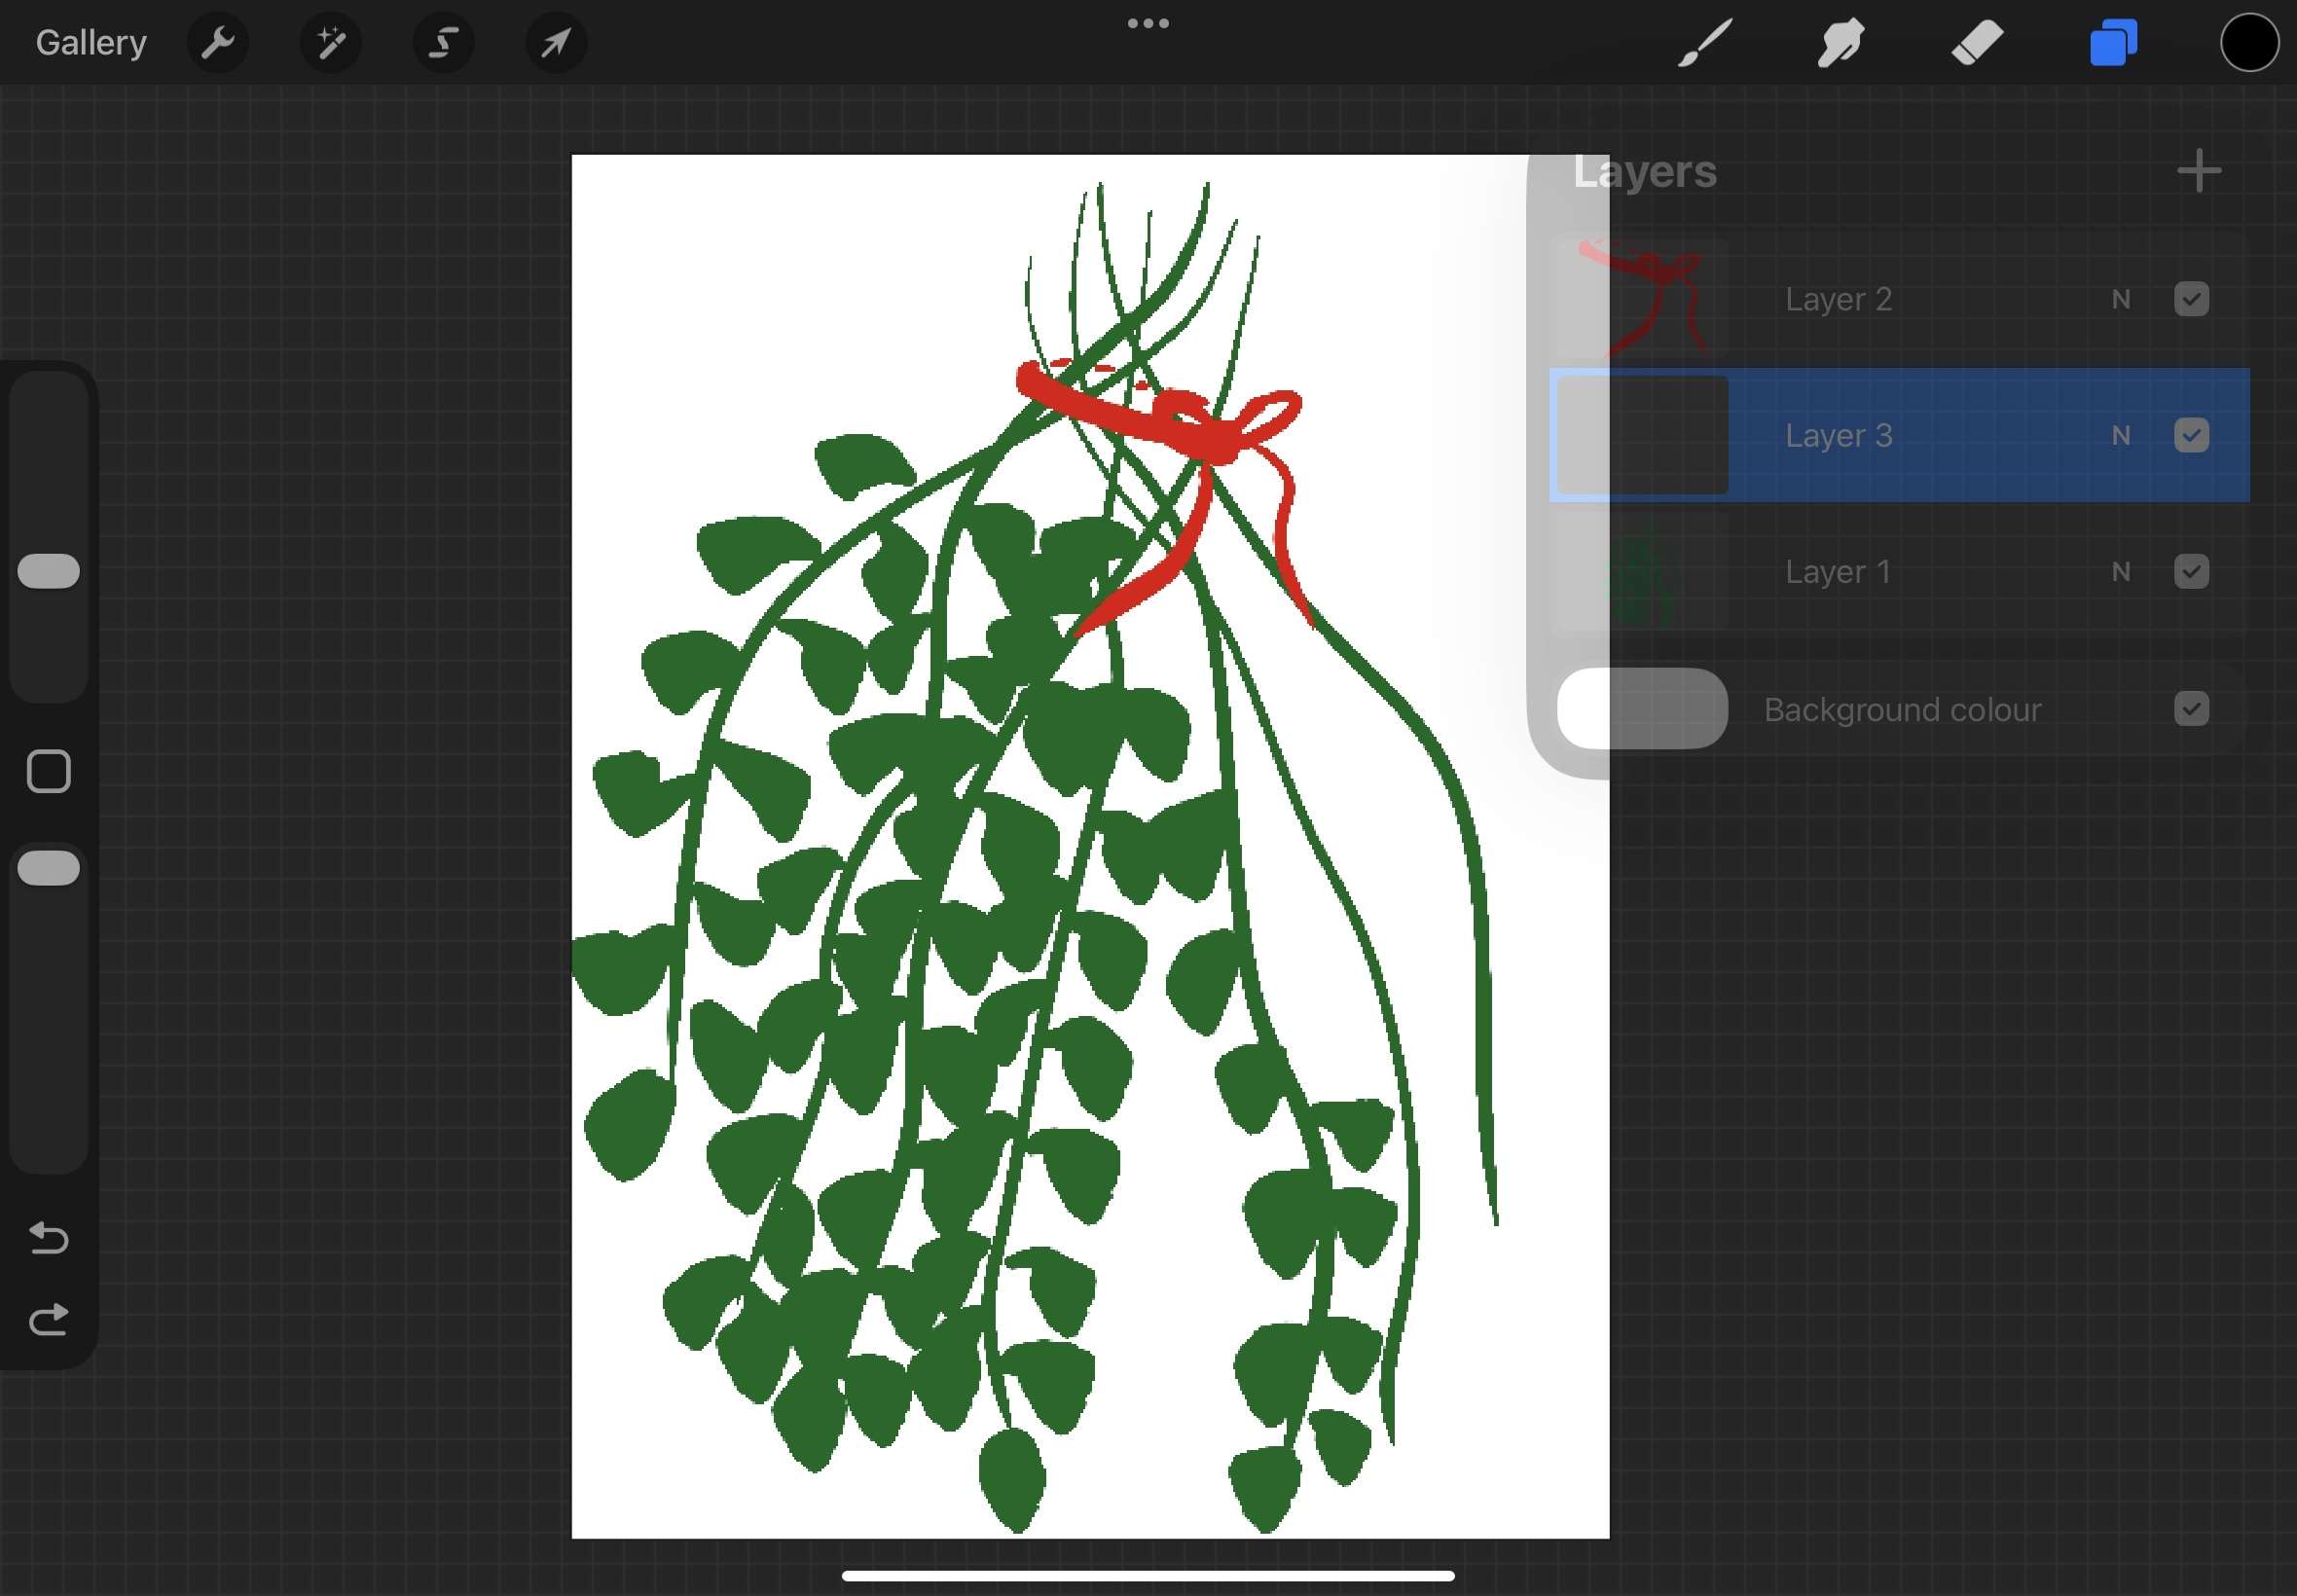The height and width of the screenshot is (1596, 2297).
Task: Hide Layer 2 using its checkbox
Action: point(2191,299)
